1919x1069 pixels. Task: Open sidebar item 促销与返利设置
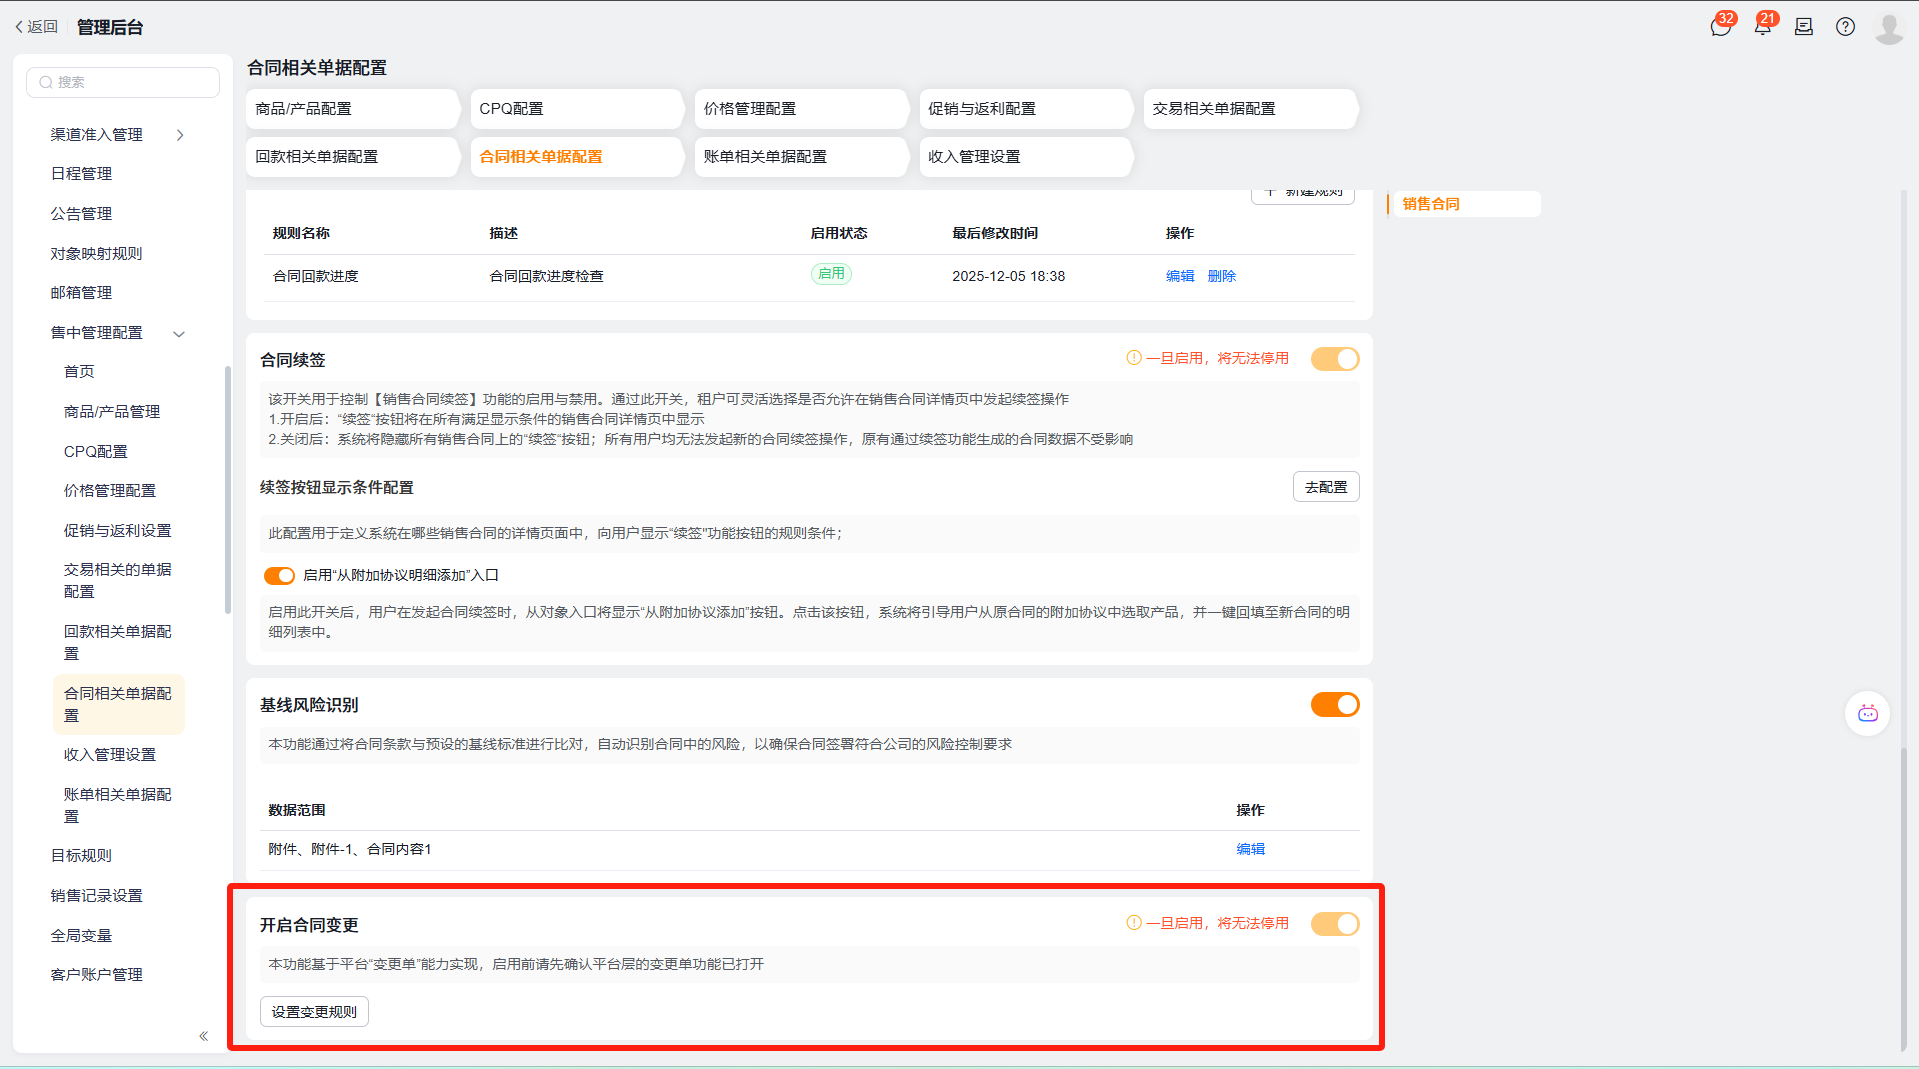(x=118, y=531)
